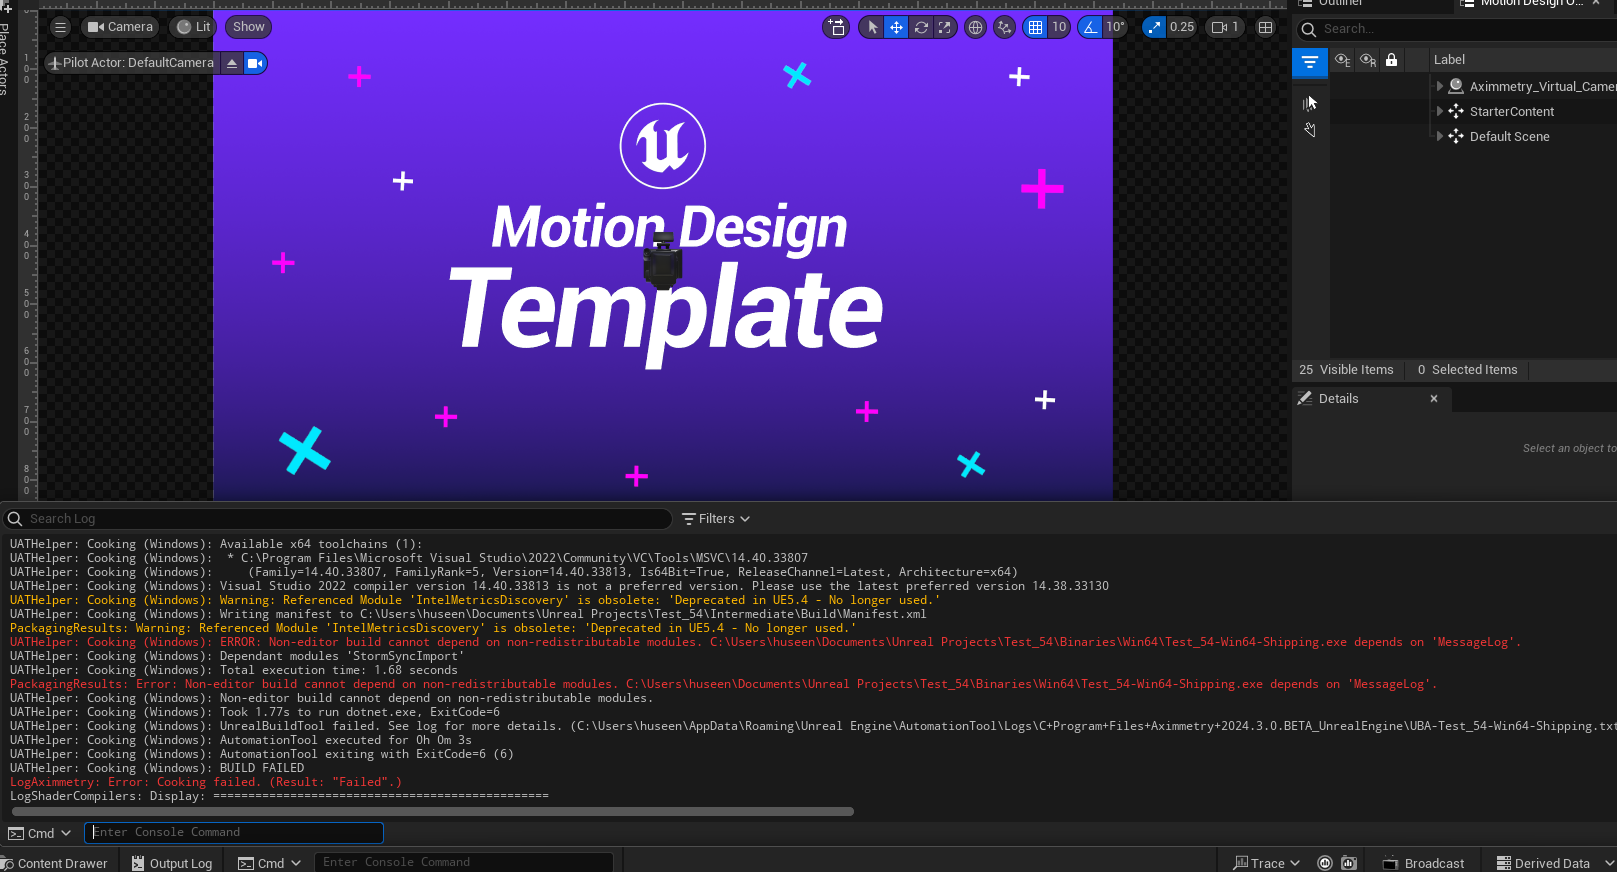Open the Lit view mode menu
Screen dimensions: 1617x872
(193, 27)
